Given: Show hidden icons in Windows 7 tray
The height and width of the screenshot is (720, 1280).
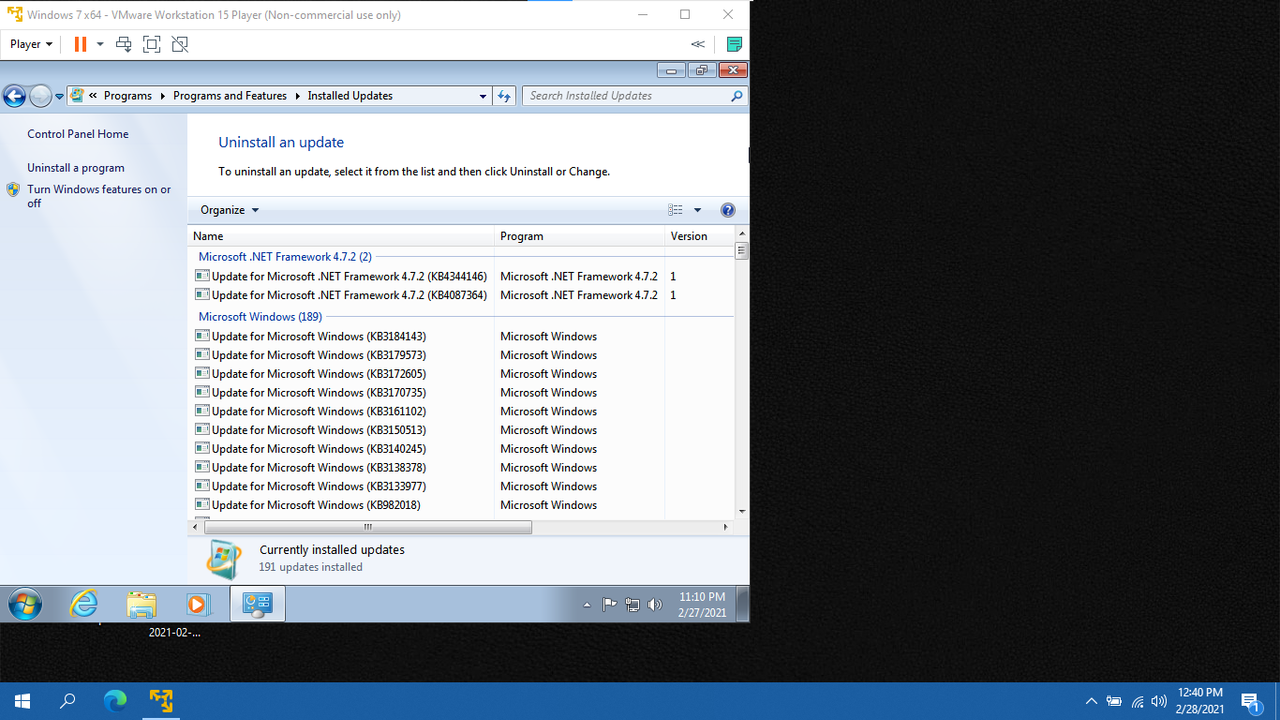Looking at the screenshot, I should (x=587, y=605).
